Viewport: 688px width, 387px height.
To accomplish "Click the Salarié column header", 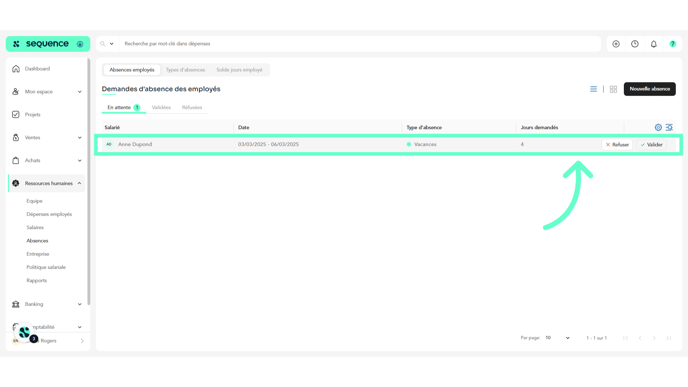I will pyautogui.click(x=112, y=127).
